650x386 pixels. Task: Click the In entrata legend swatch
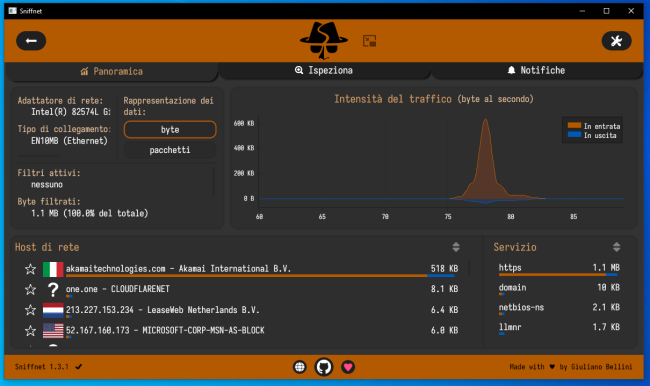click(574, 125)
